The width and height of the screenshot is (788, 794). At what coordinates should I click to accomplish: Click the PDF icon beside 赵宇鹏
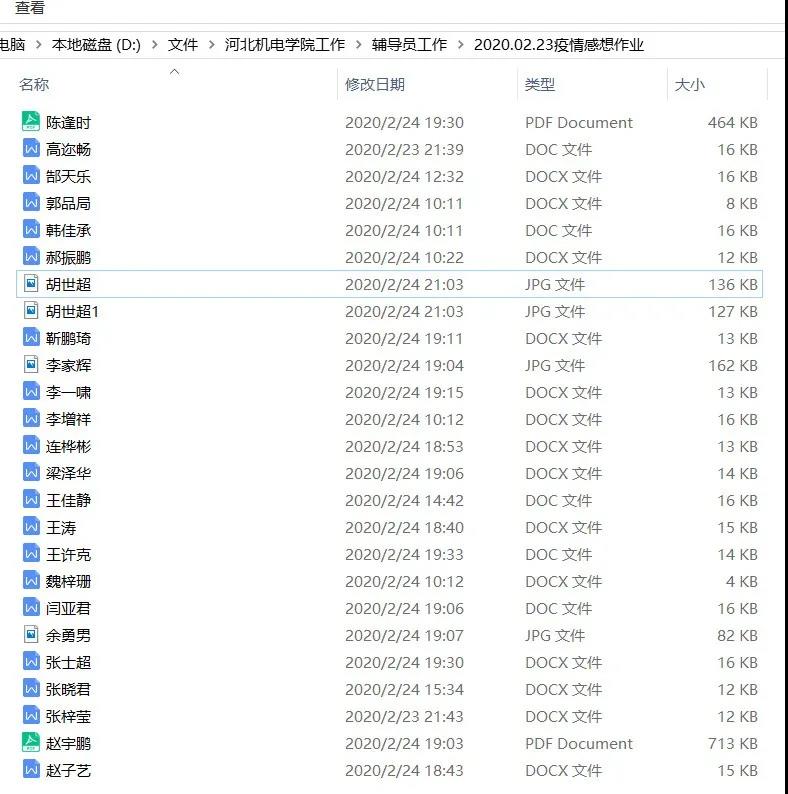coord(31,742)
